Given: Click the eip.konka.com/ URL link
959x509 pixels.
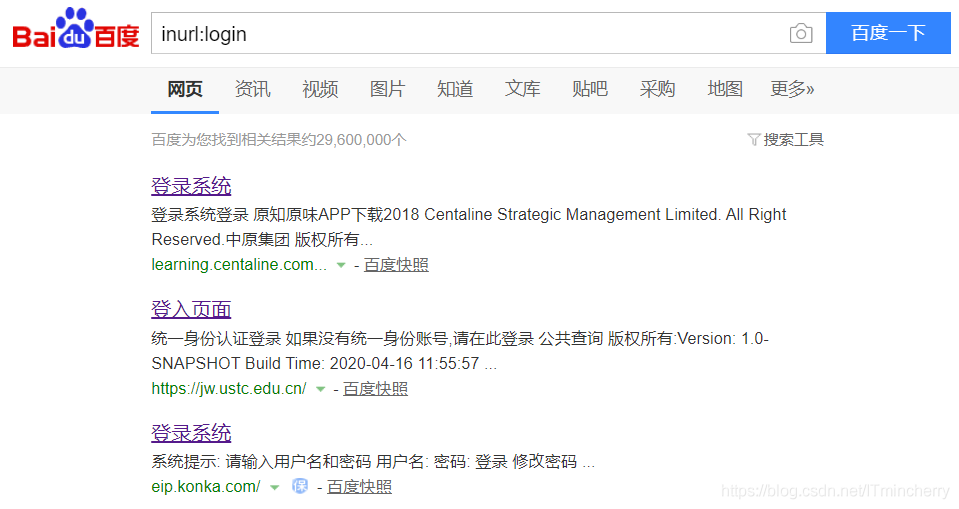Looking at the screenshot, I should [x=206, y=487].
